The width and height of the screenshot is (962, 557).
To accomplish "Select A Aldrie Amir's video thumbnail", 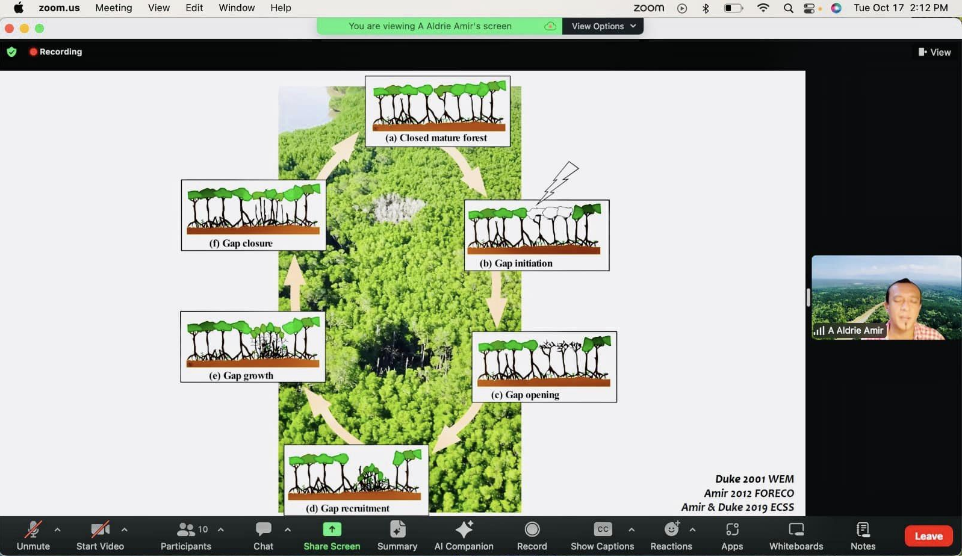I will (886, 298).
